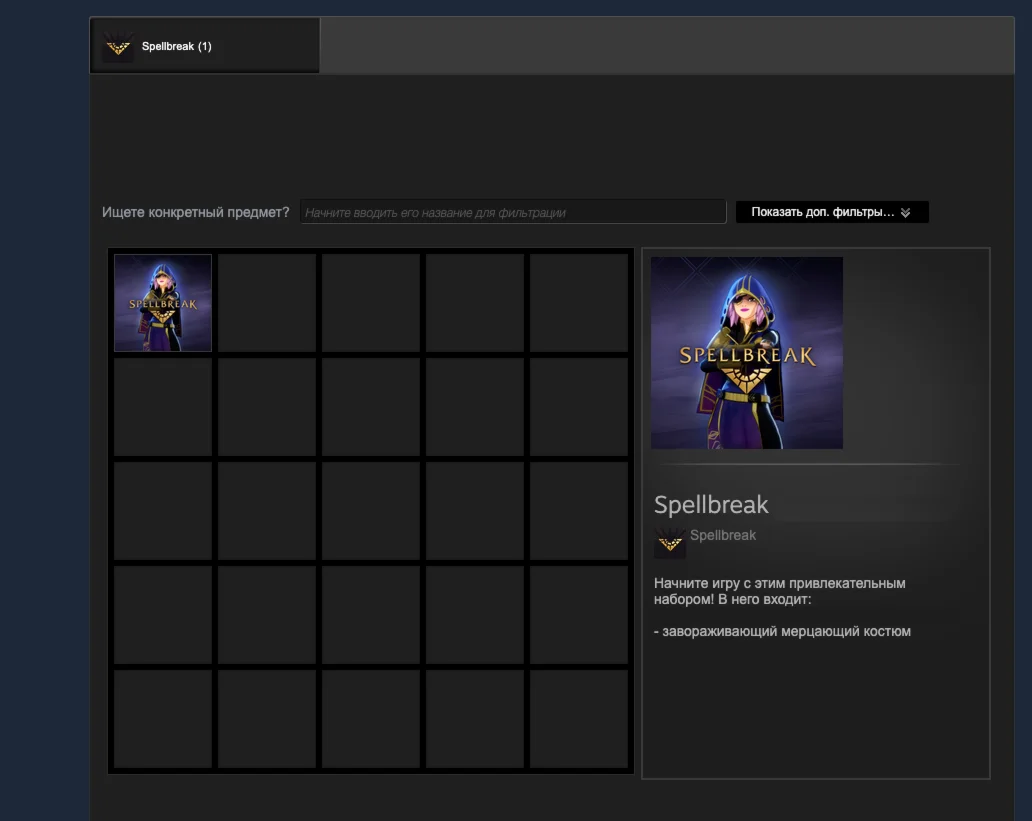Click the large Spellbreak item preview image

pyautogui.click(x=747, y=353)
